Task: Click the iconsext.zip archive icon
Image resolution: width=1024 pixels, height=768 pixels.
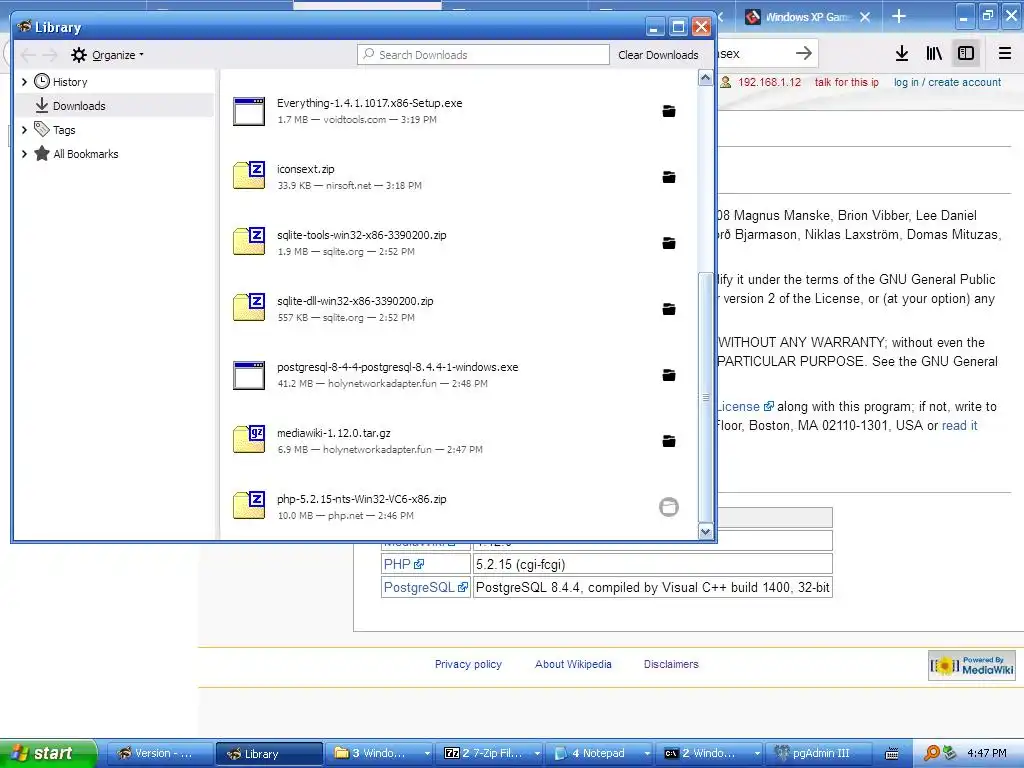Action: (249, 175)
